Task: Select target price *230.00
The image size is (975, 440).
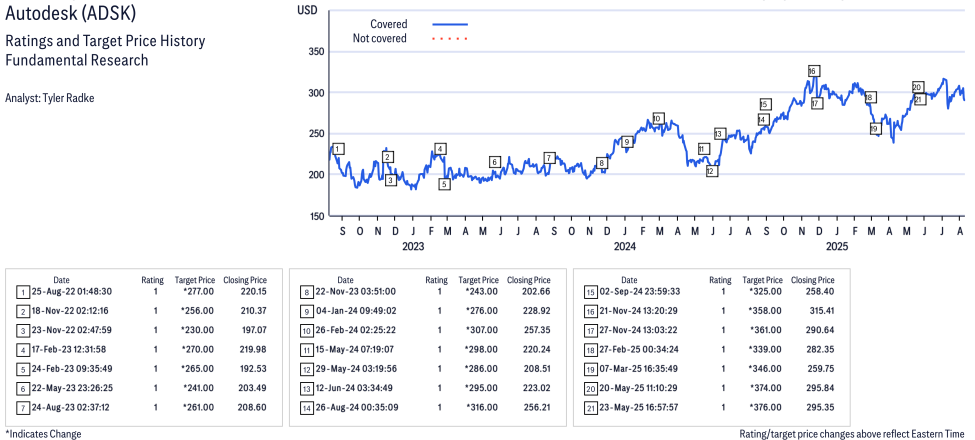Action: point(198,330)
